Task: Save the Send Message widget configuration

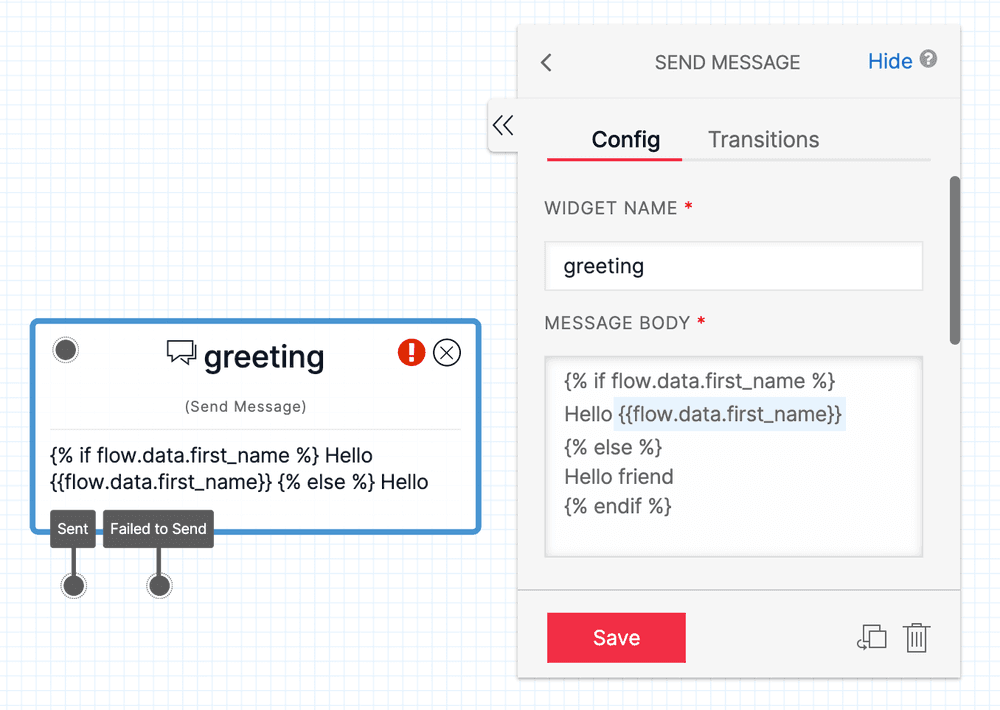Action: click(616, 637)
